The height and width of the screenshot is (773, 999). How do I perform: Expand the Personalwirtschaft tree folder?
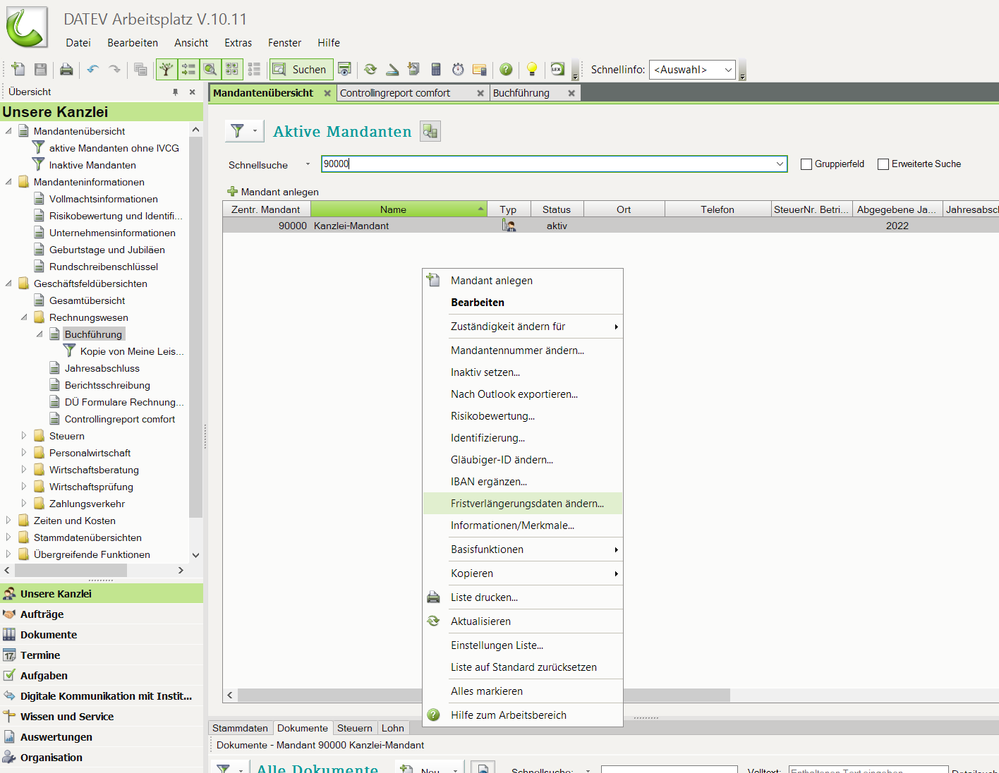(x=24, y=452)
